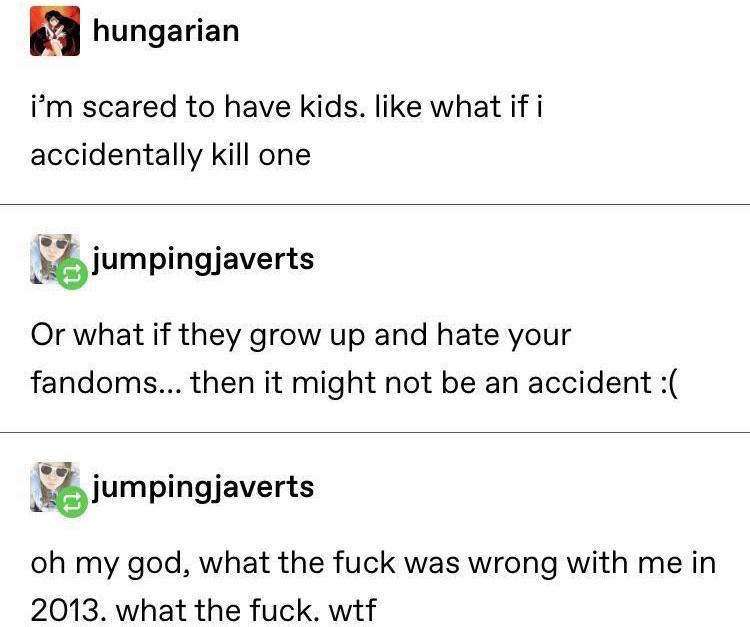Click divider line above the 2013 reply
This screenshot has height=627, width=750.
pos(375,433)
